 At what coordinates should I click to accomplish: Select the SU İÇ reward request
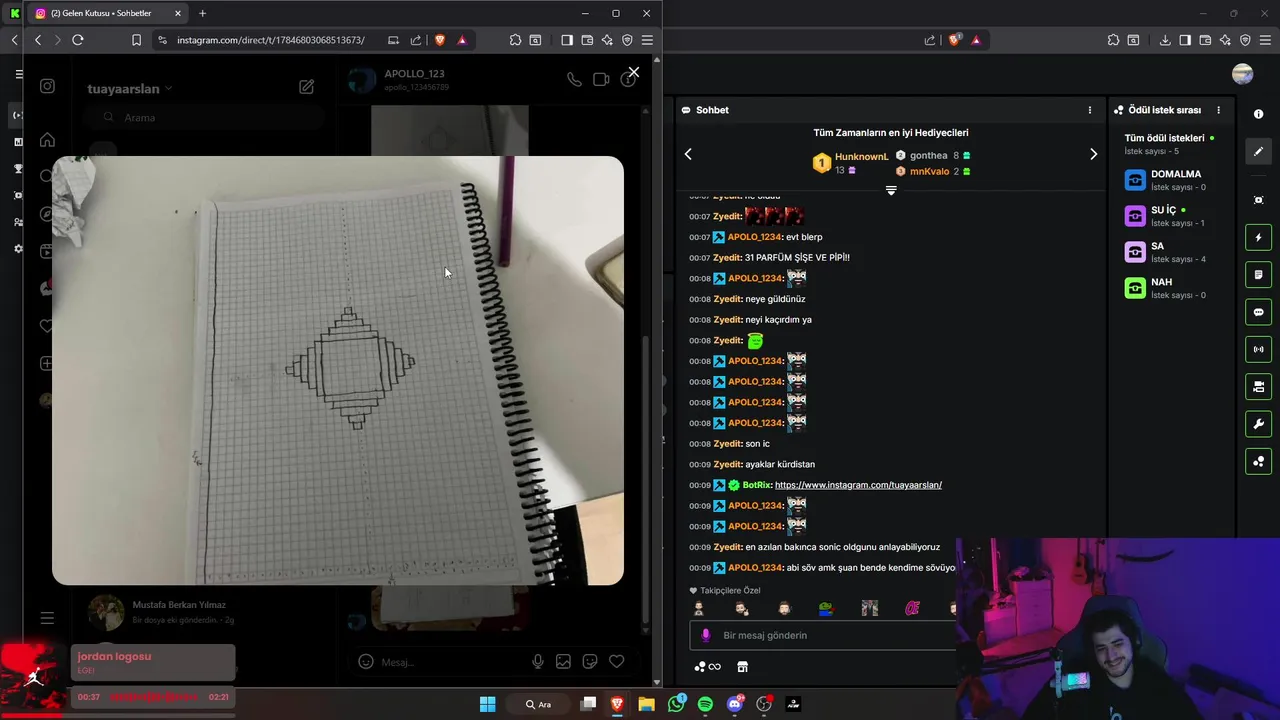(x=1170, y=216)
